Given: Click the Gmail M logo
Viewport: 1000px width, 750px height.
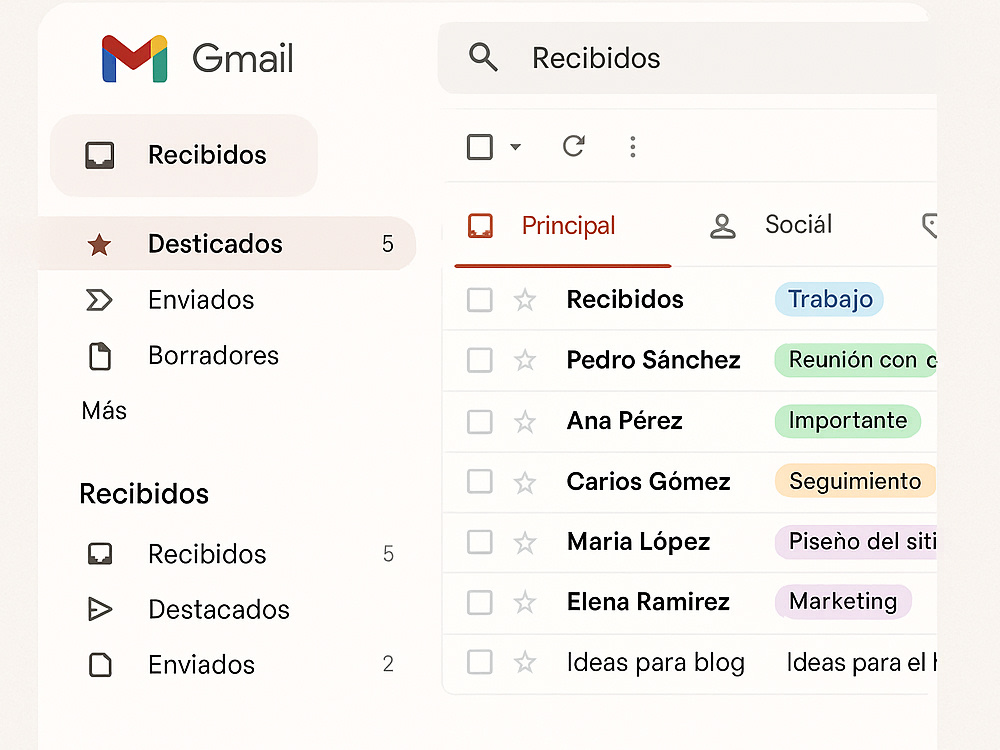Looking at the screenshot, I should [135, 59].
